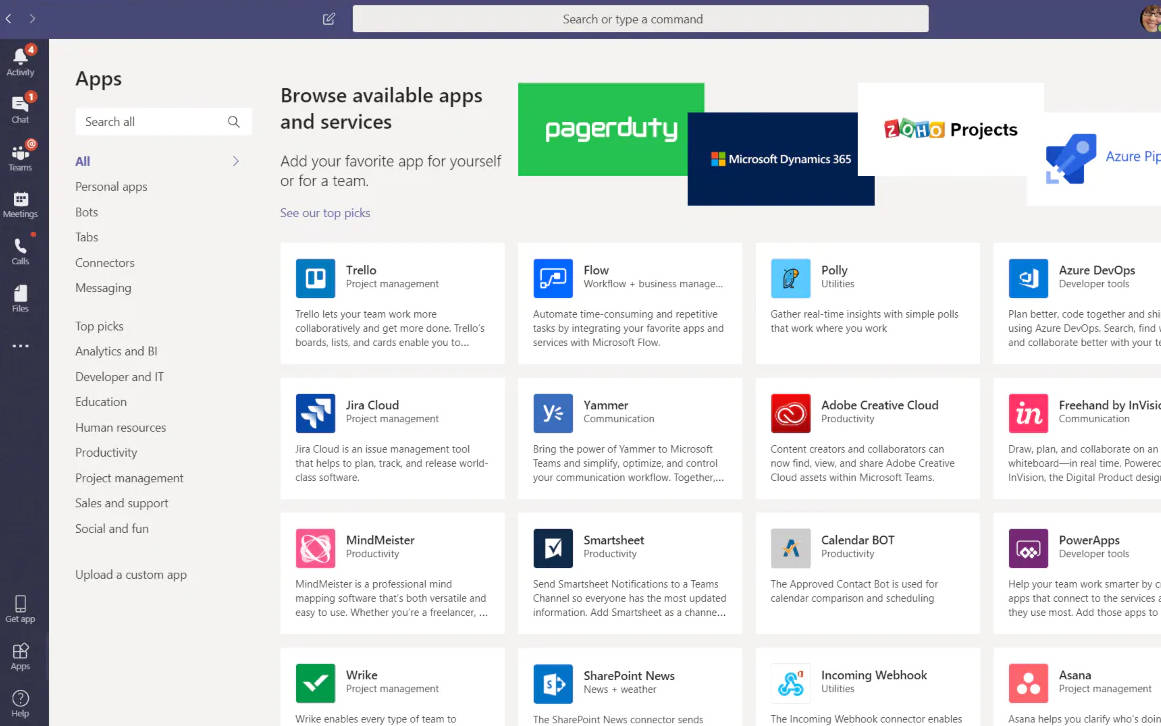Click the PagerDuty featured banner

[x=610, y=129]
